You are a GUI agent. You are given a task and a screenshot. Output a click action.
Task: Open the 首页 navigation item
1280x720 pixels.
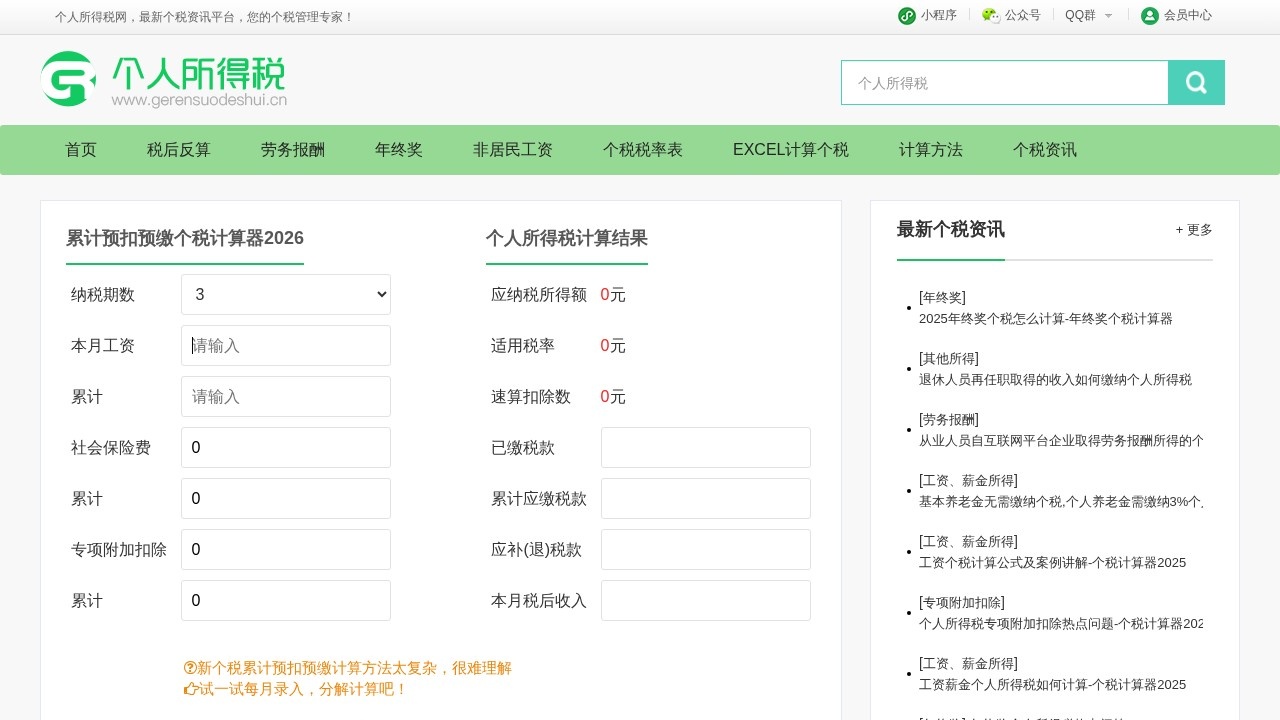point(80,149)
